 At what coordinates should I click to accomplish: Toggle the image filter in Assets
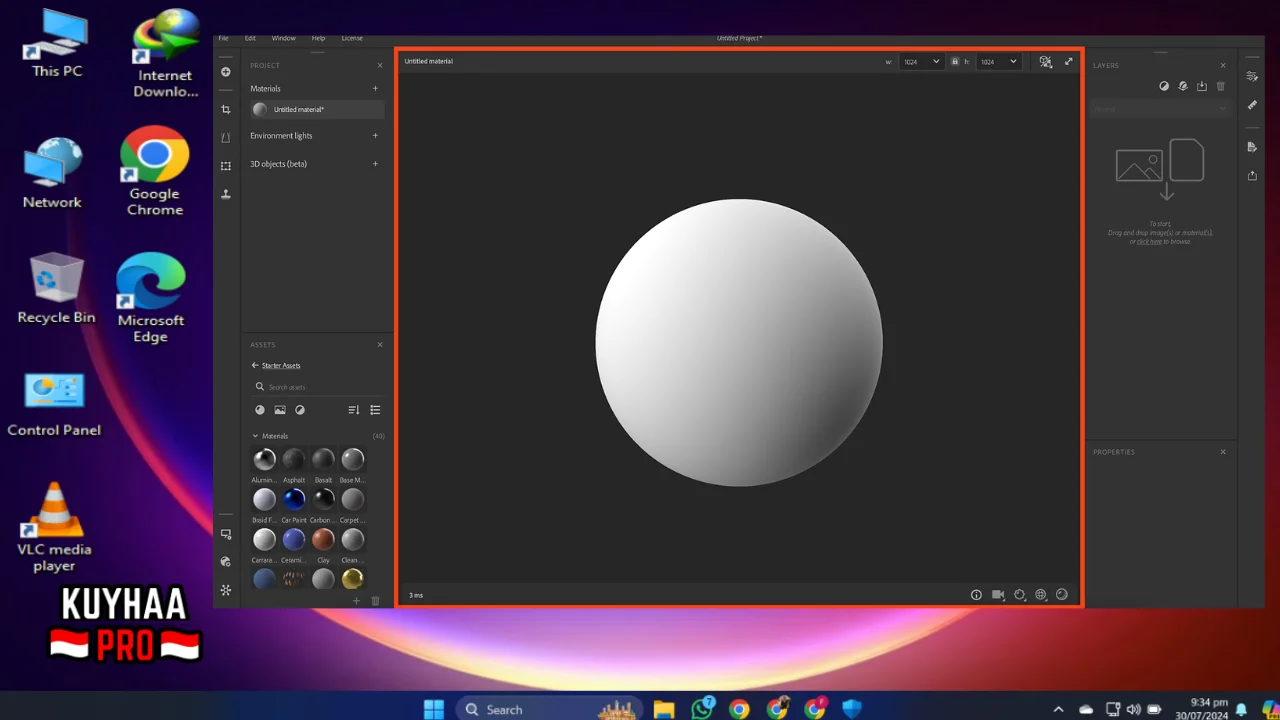(280, 410)
